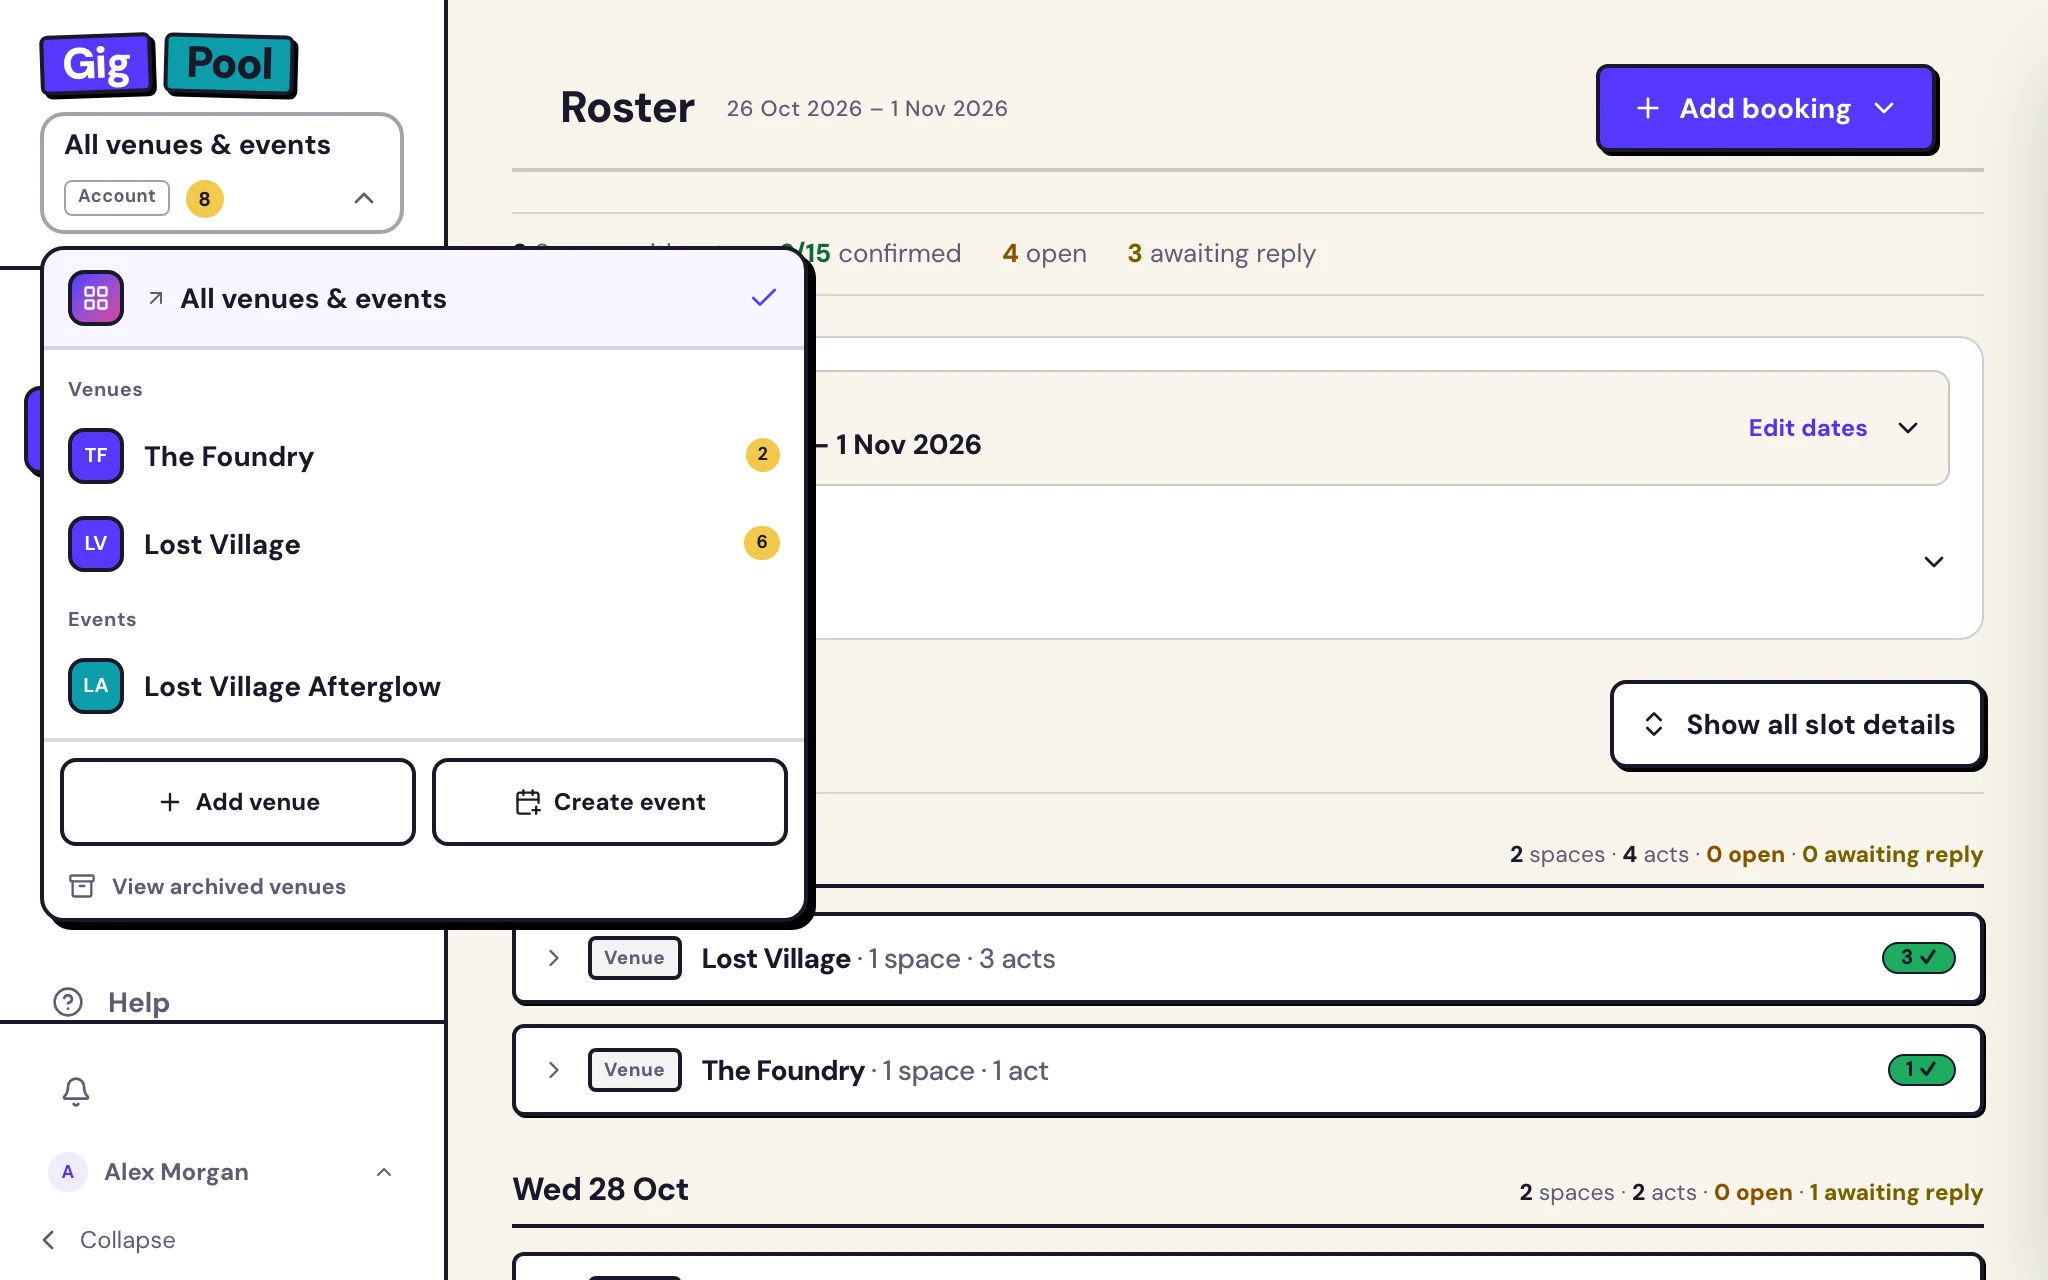Click the Pool logo badge
This screenshot has height=1280, width=2048.
[x=230, y=65]
